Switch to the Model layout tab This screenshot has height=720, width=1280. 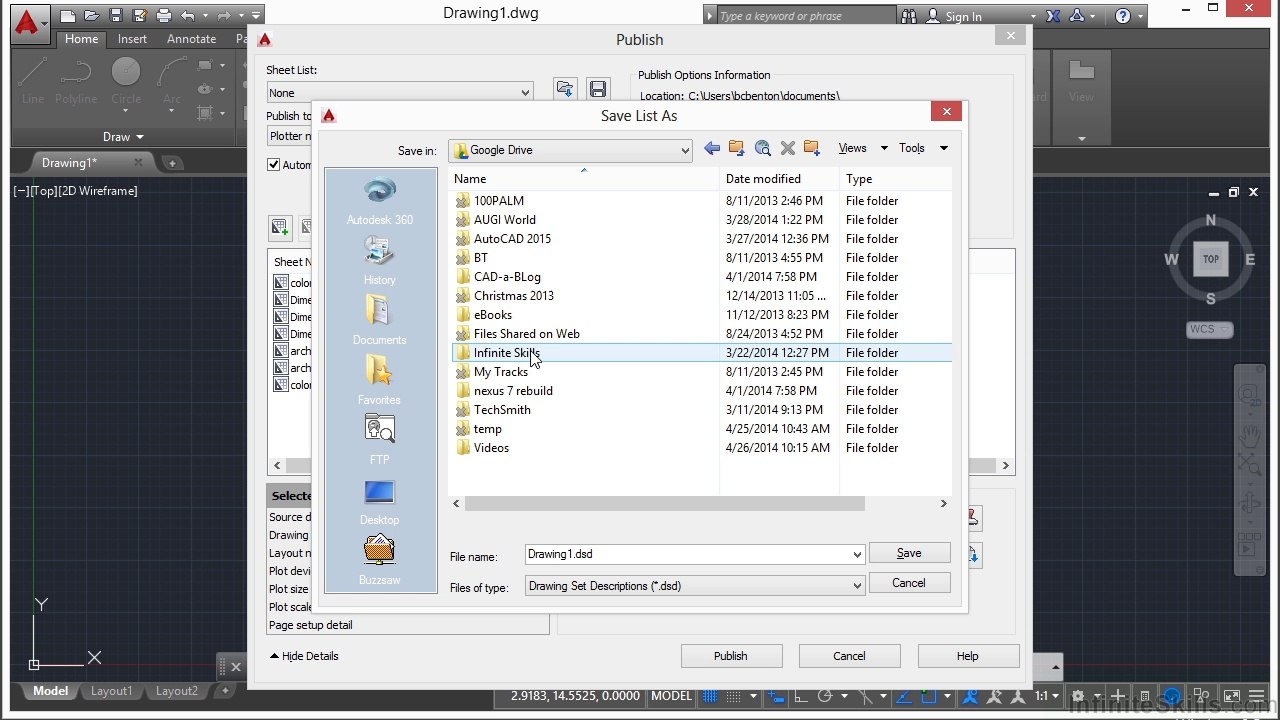[x=51, y=691]
